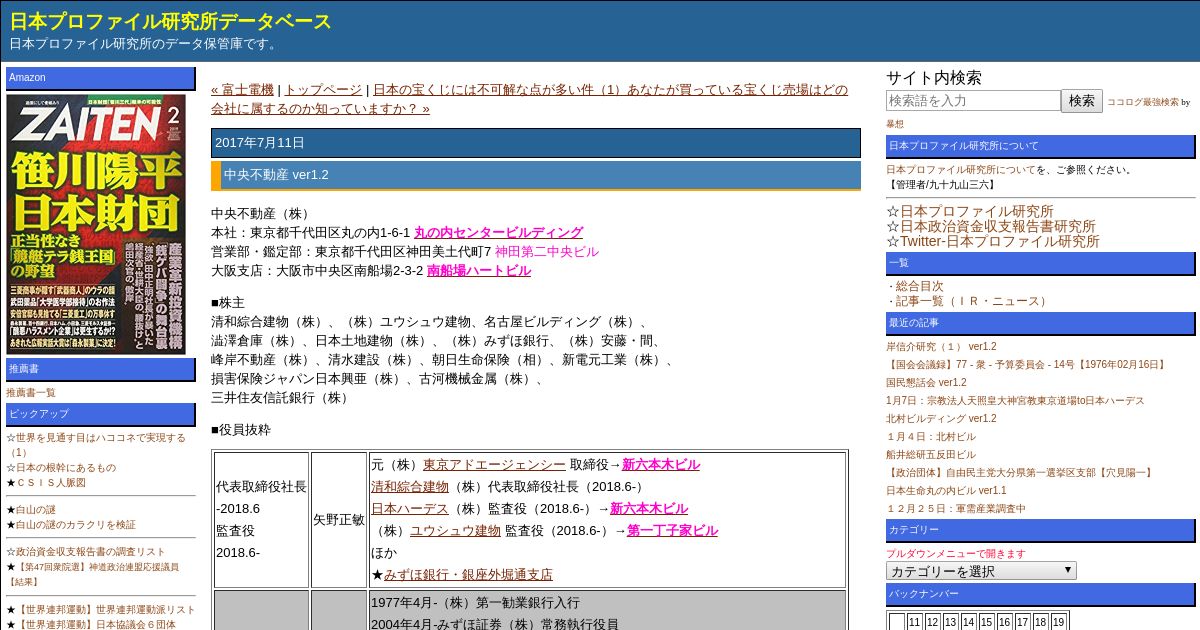Open the ZAITEN magazine cover on Amazon
The width and height of the screenshot is (1200, 630).
point(96,224)
